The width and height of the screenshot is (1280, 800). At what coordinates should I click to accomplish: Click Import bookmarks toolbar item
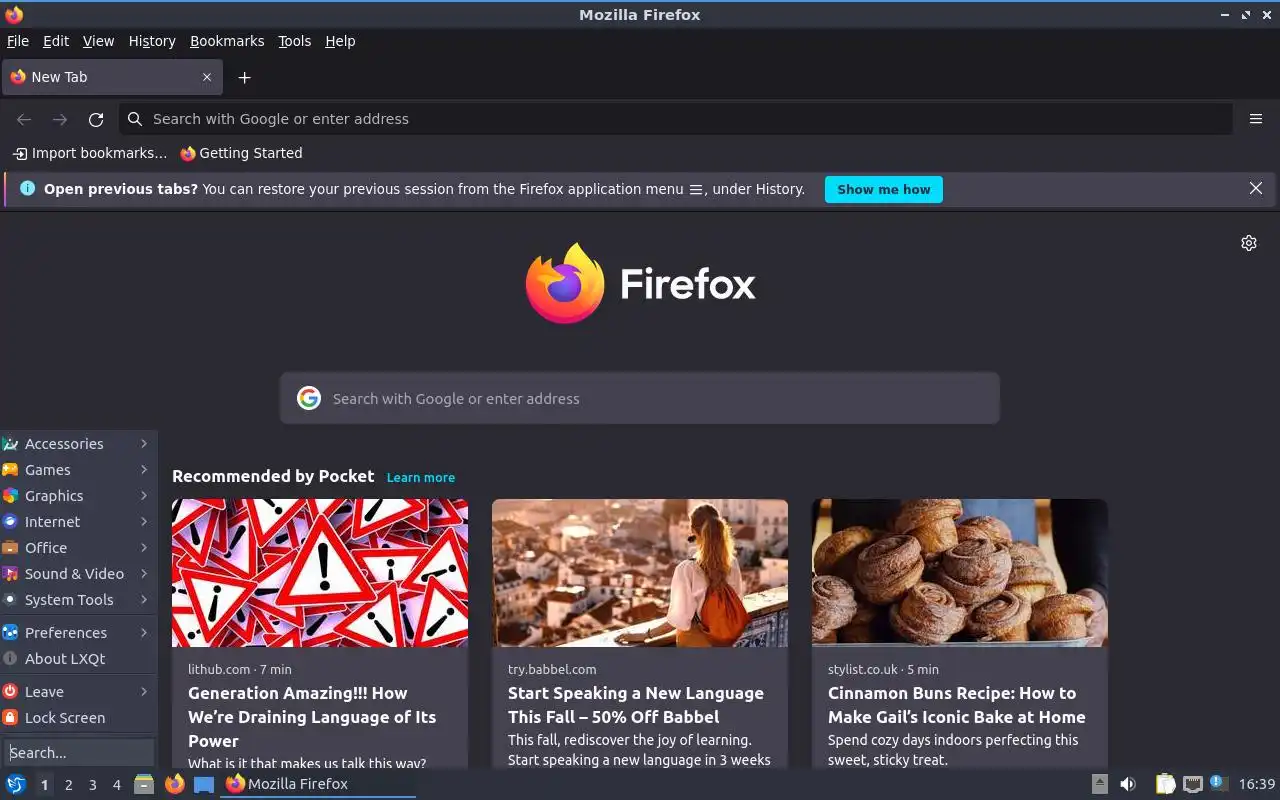pyautogui.click(x=90, y=153)
